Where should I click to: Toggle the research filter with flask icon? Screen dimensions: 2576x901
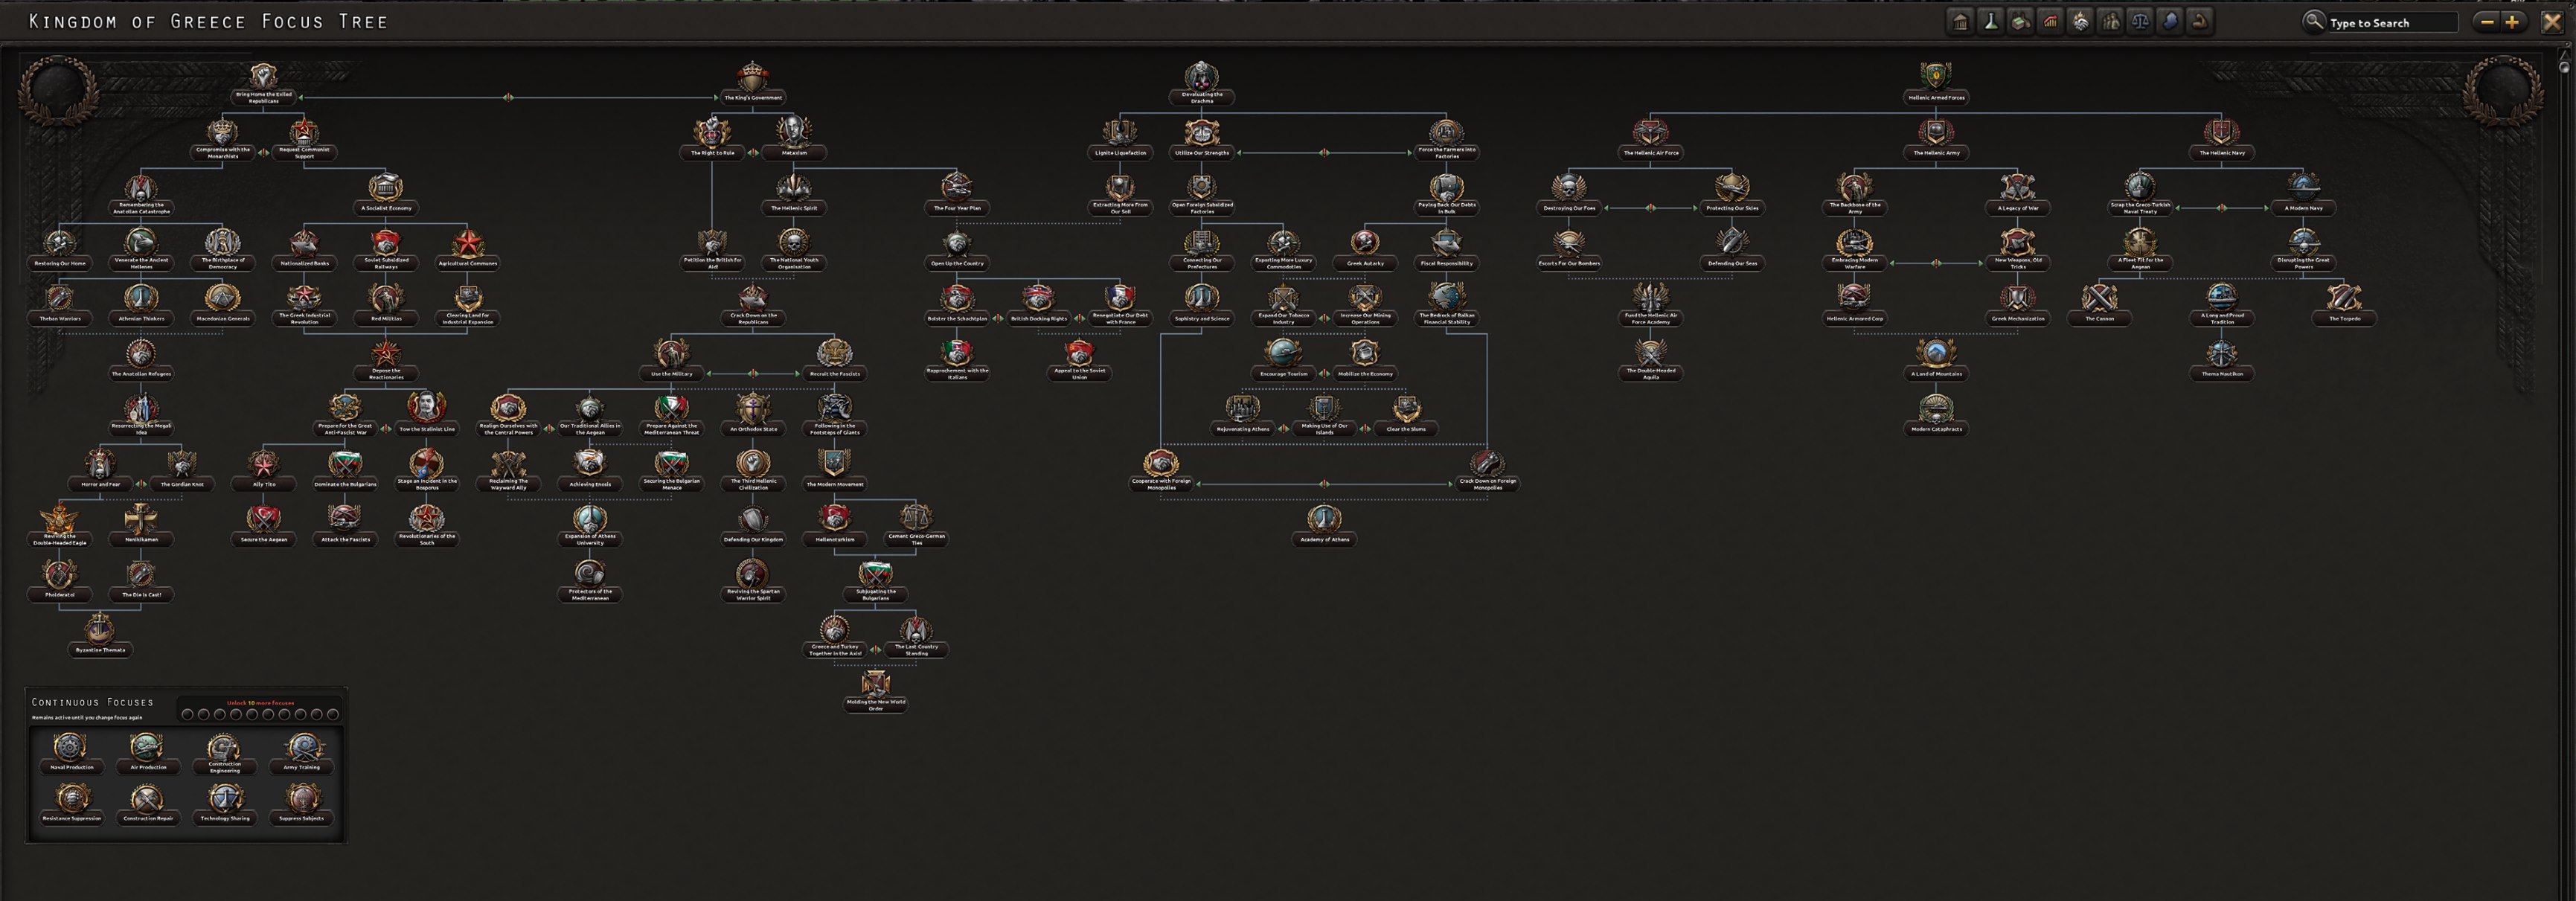click(x=1990, y=21)
